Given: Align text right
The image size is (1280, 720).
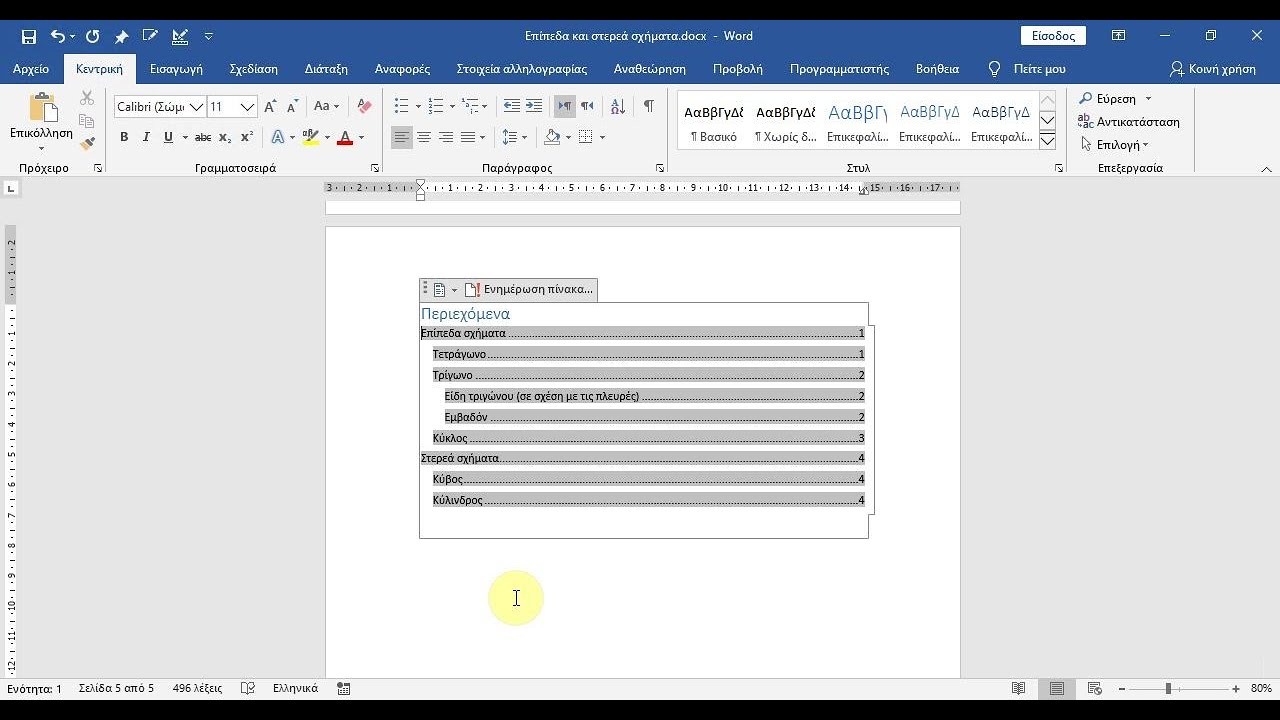Looking at the screenshot, I should coord(446,137).
